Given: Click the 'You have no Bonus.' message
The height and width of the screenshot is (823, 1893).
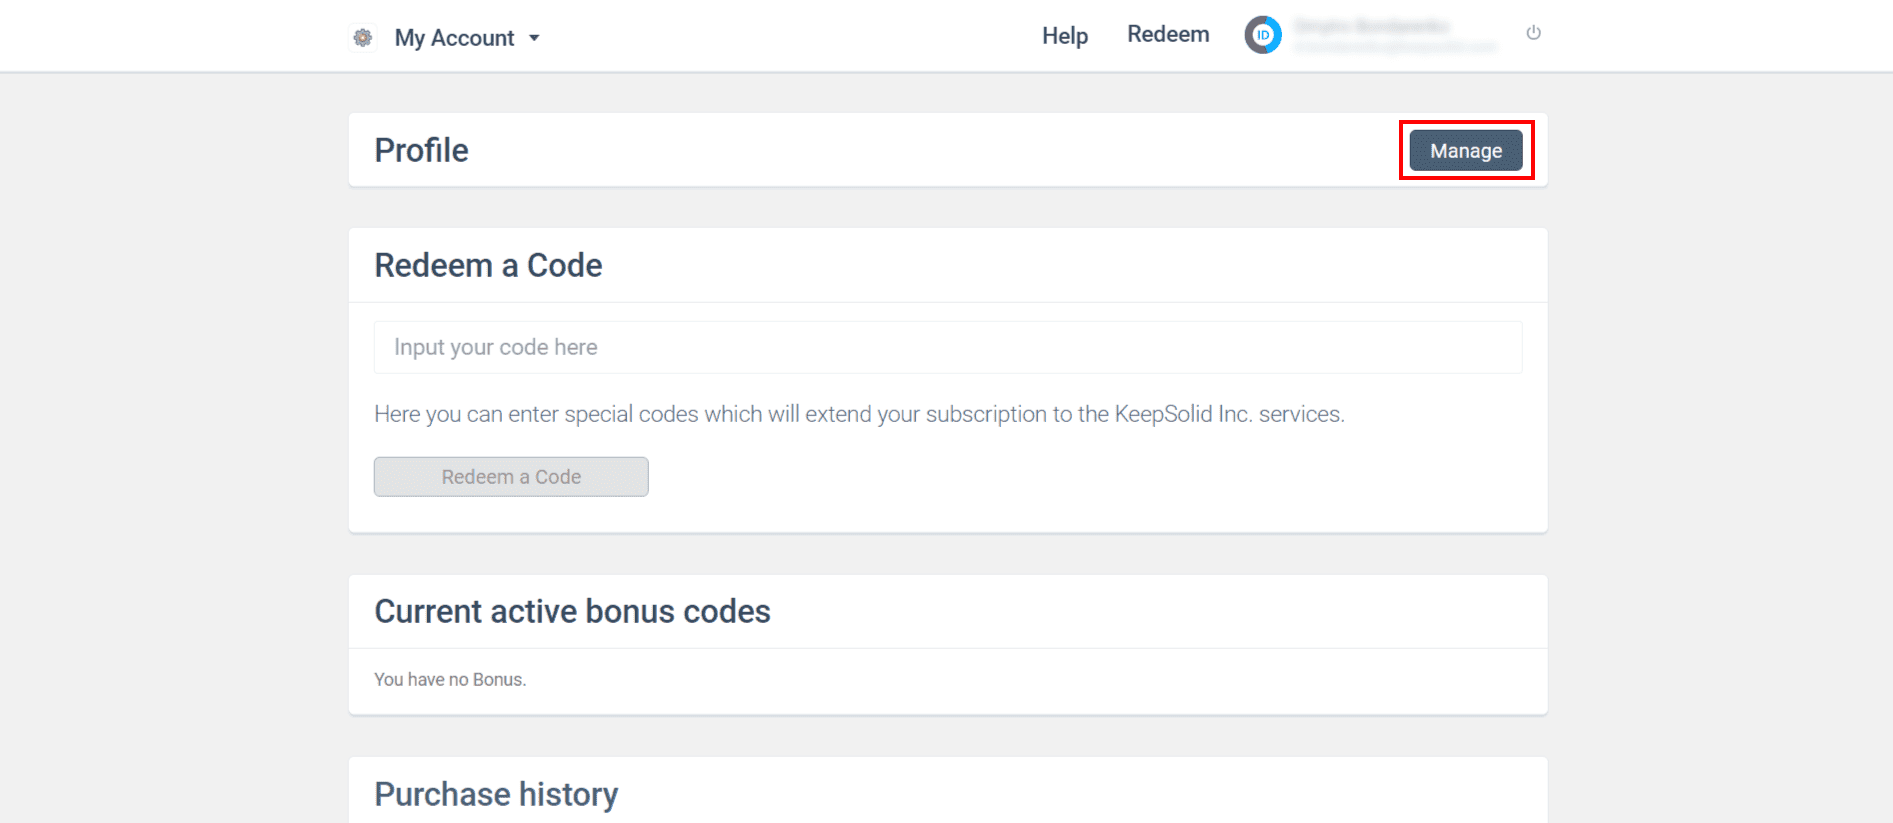Looking at the screenshot, I should [450, 680].
